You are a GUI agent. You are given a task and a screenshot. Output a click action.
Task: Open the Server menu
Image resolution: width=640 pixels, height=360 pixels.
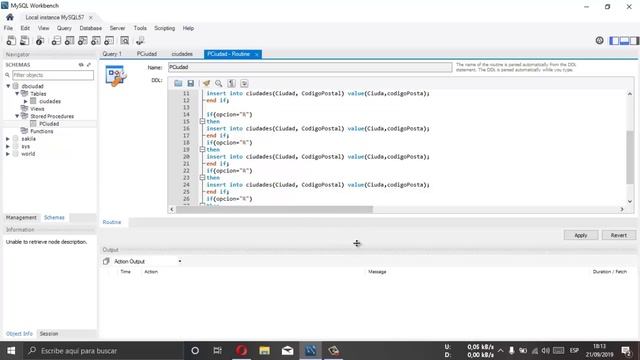pos(117,28)
